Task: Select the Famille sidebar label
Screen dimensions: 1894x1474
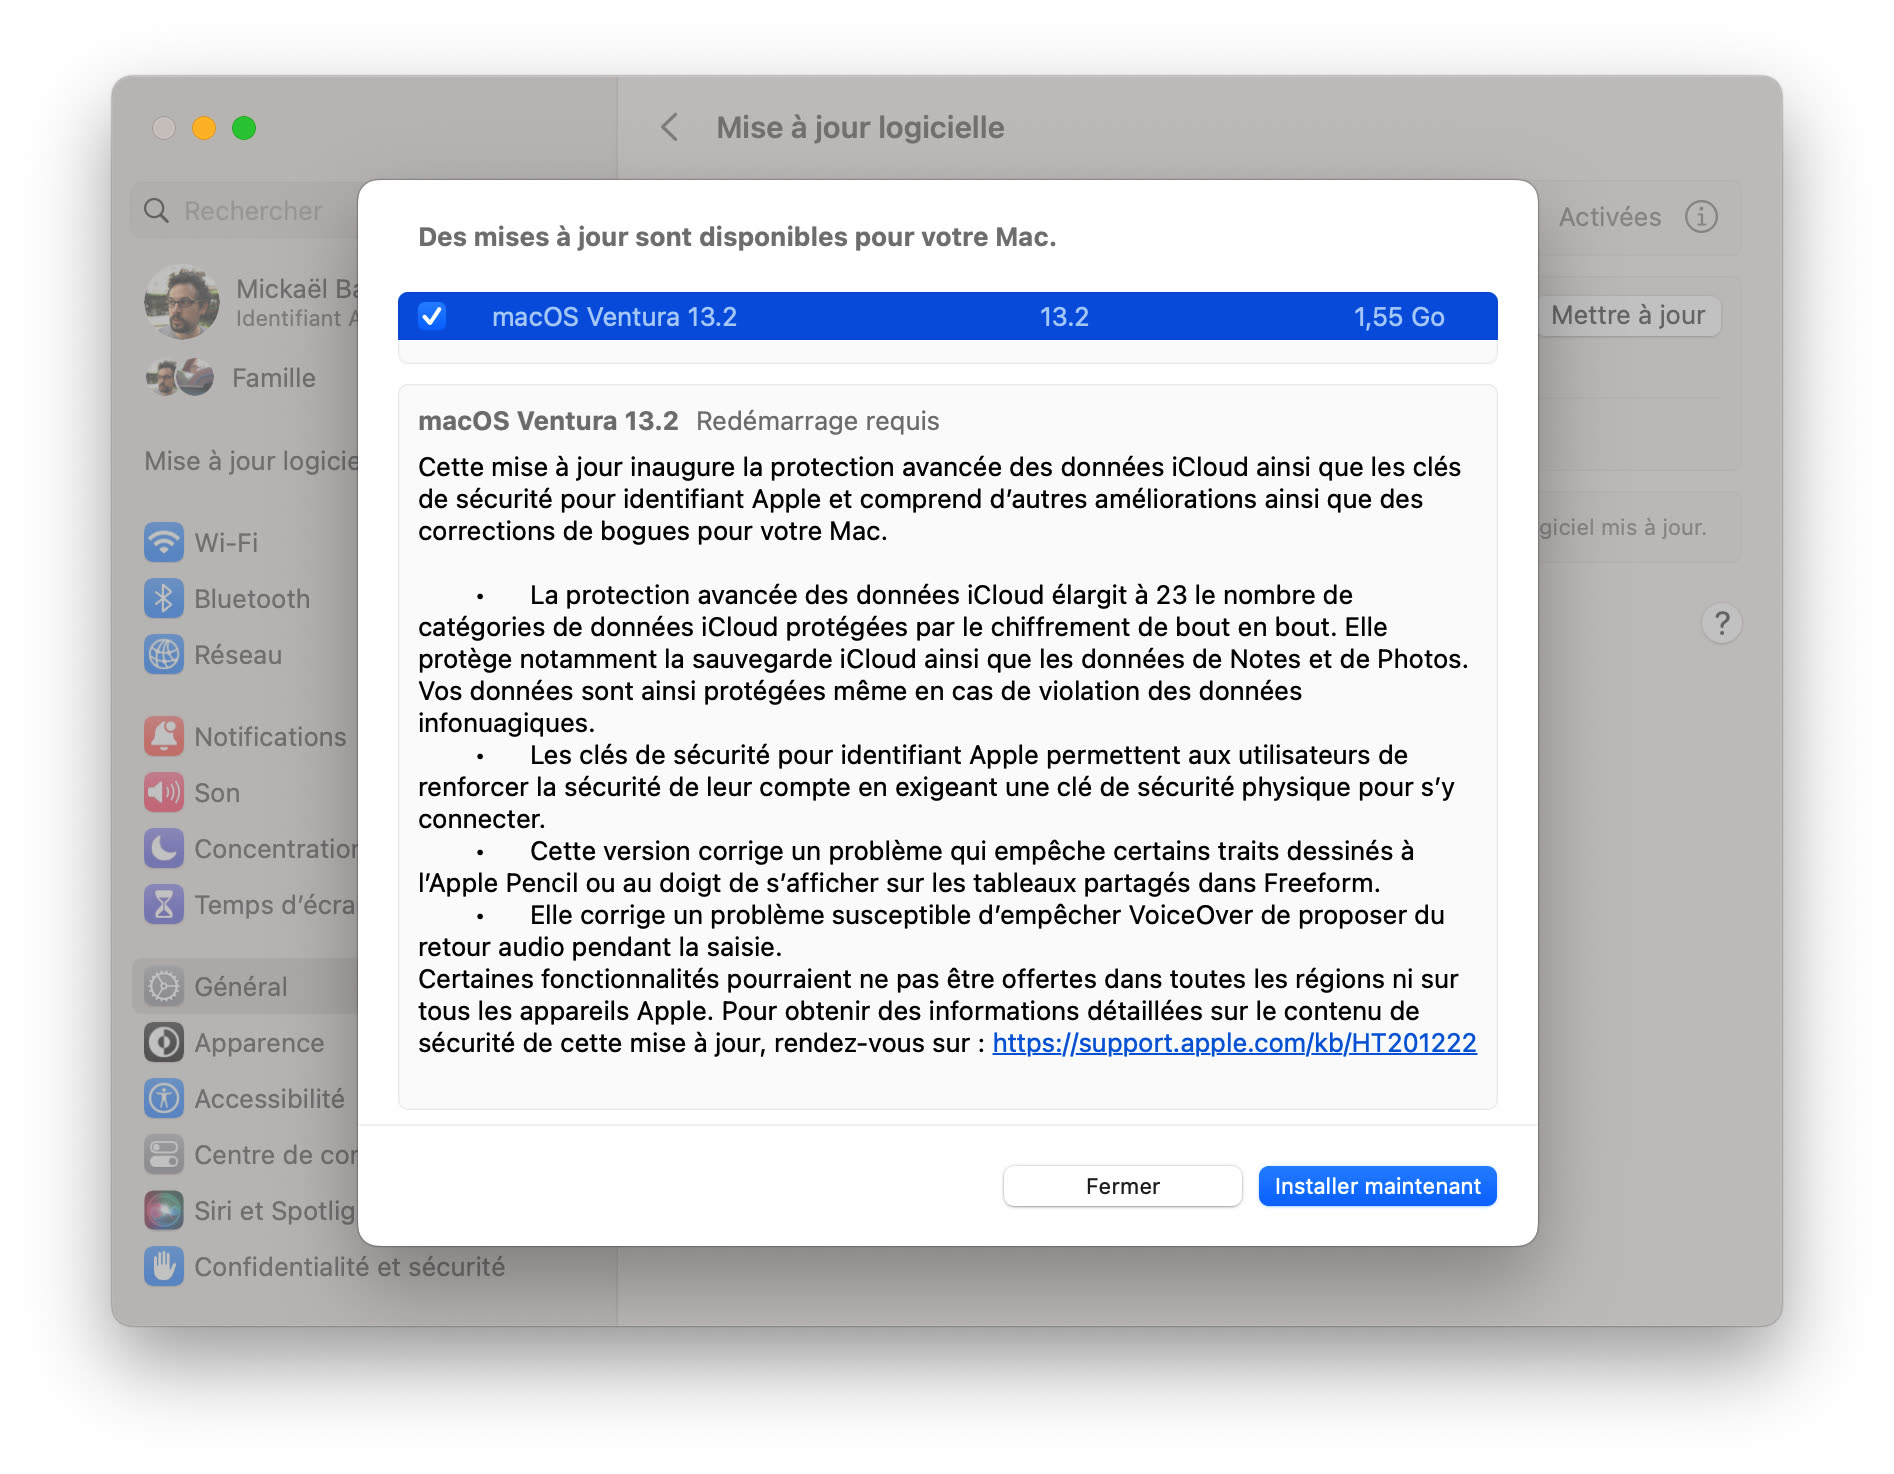Action: tap(274, 378)
